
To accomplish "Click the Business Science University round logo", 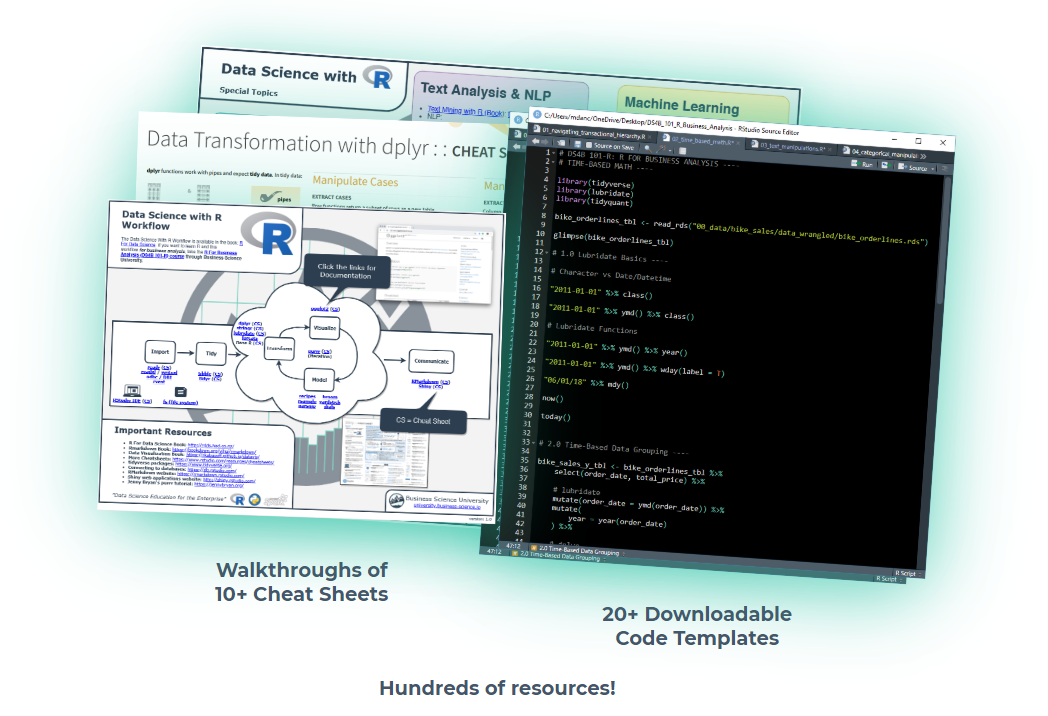I will pos(396,500).
